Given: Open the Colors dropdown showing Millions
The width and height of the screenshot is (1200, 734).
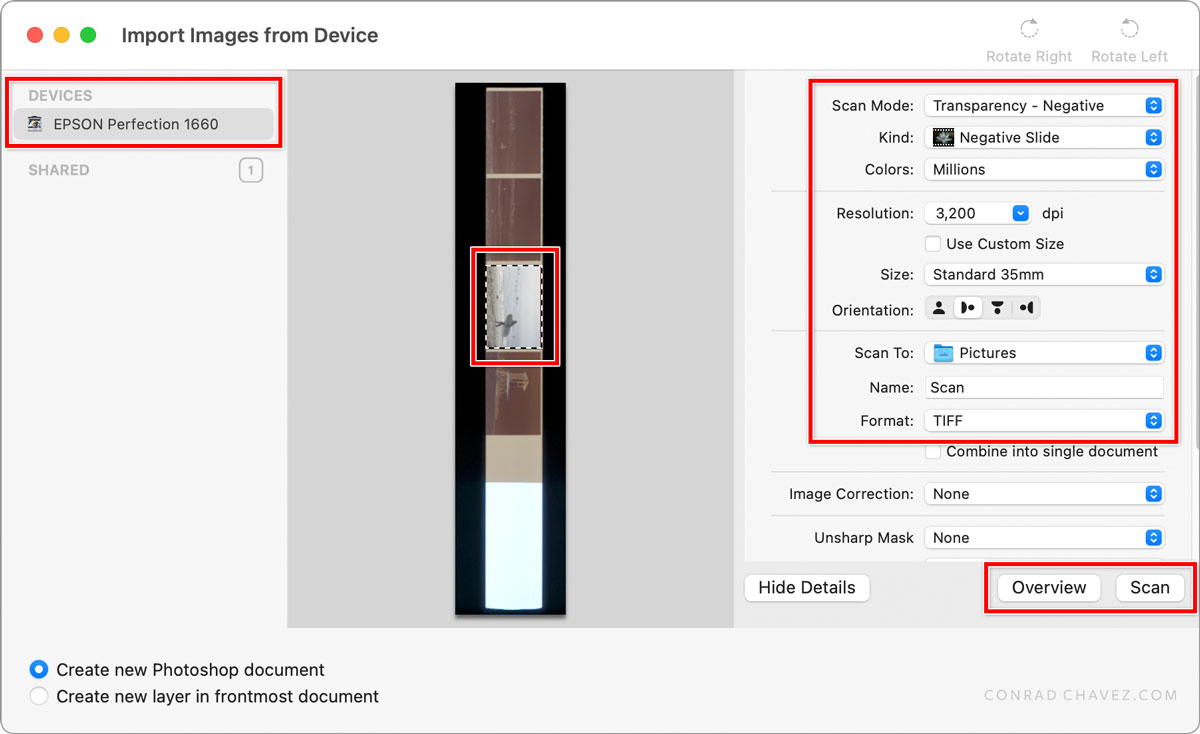Looking at the screenshot, I should (x=1155, y=169).
